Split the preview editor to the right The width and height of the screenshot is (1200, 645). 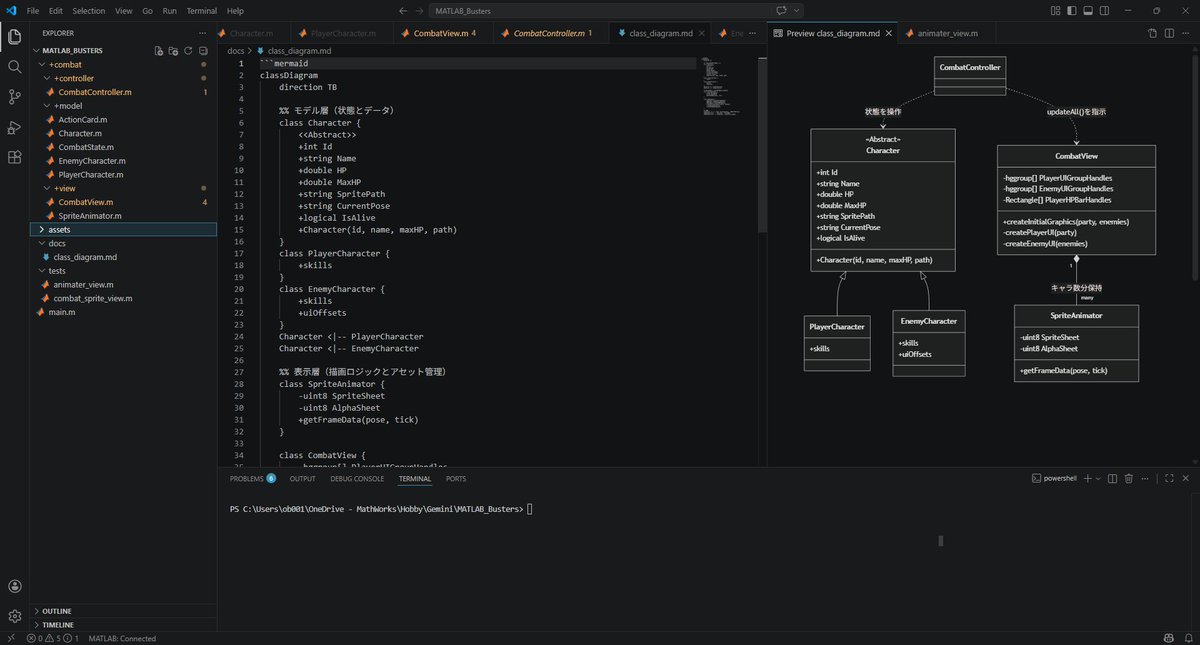click(x=1169, y=33)
